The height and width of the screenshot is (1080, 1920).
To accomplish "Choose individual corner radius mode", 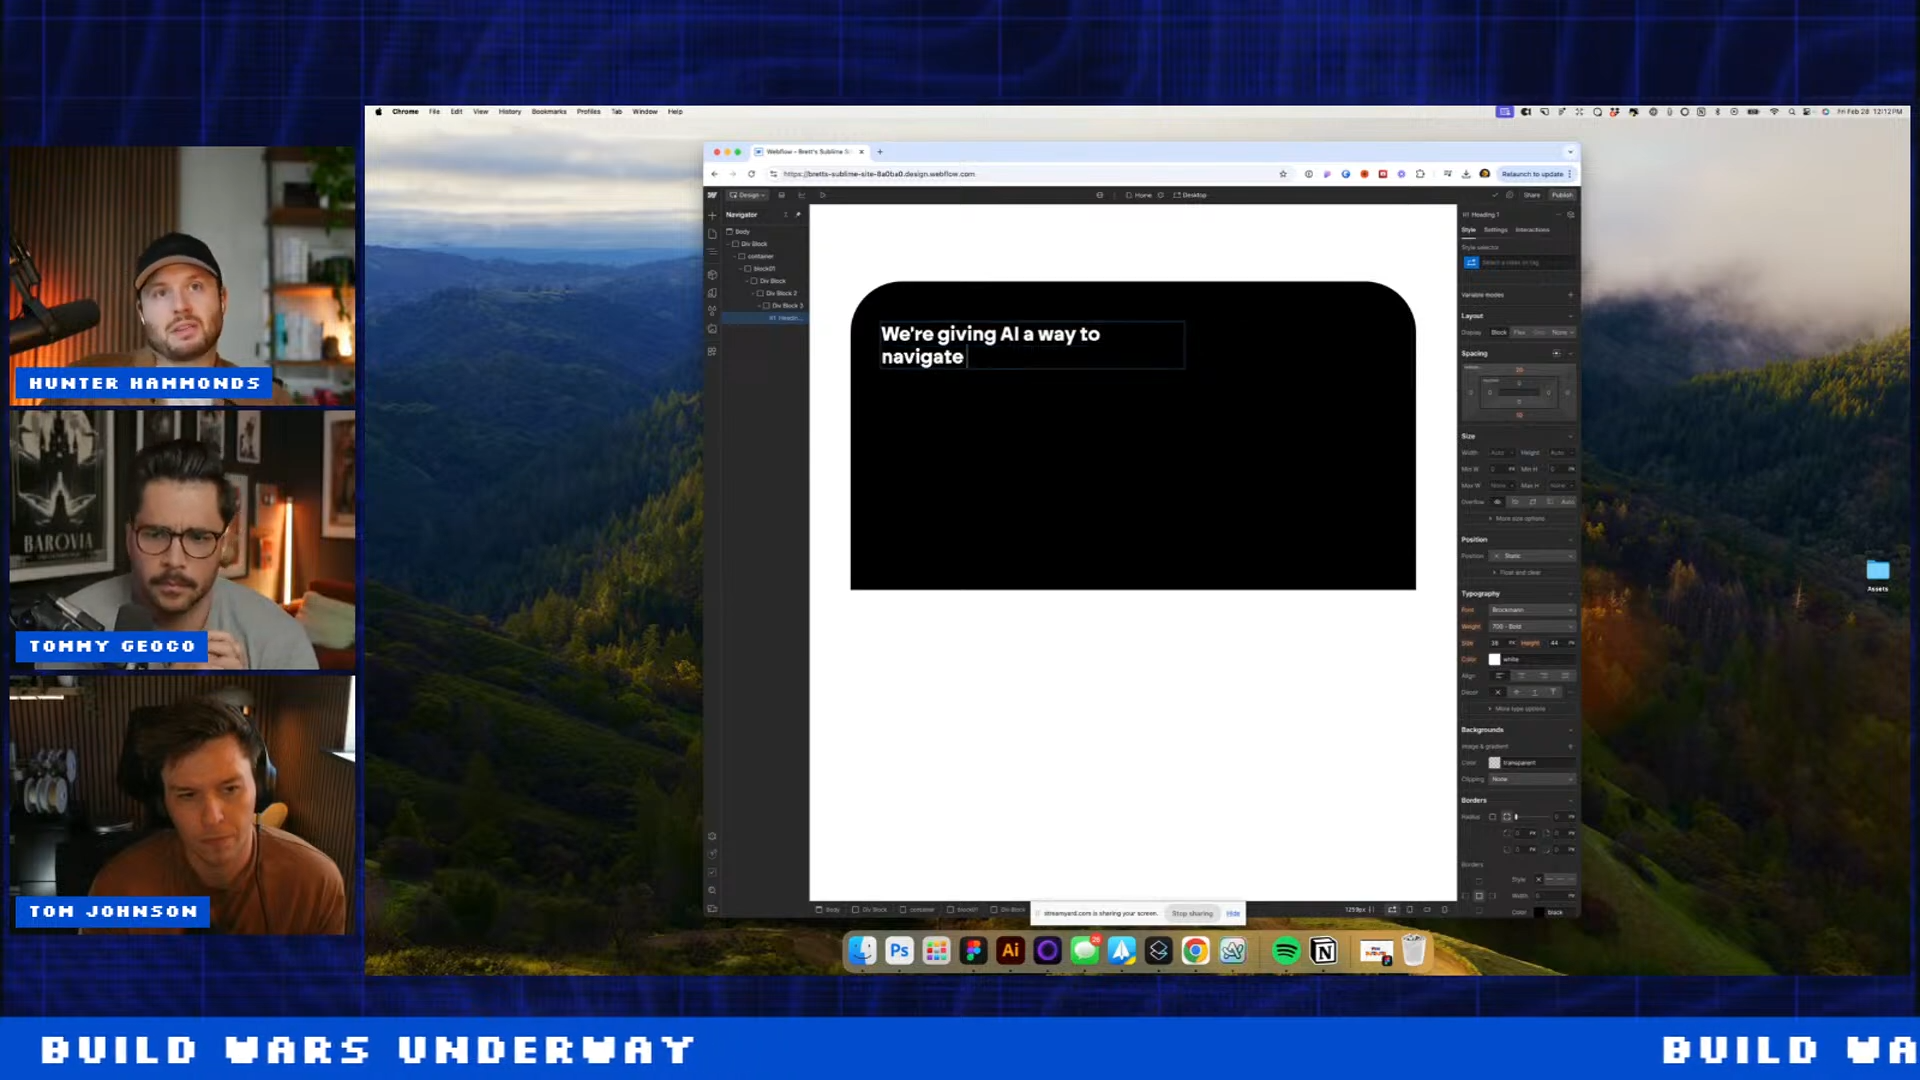I will [x=1507, y=817].
